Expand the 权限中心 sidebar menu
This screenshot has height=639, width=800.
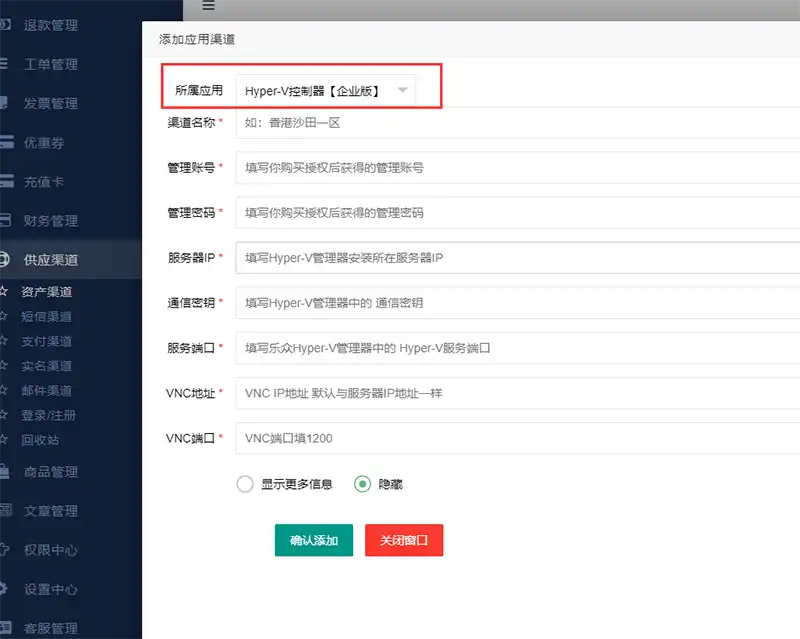pyautogui.click(x=50, y=550)
